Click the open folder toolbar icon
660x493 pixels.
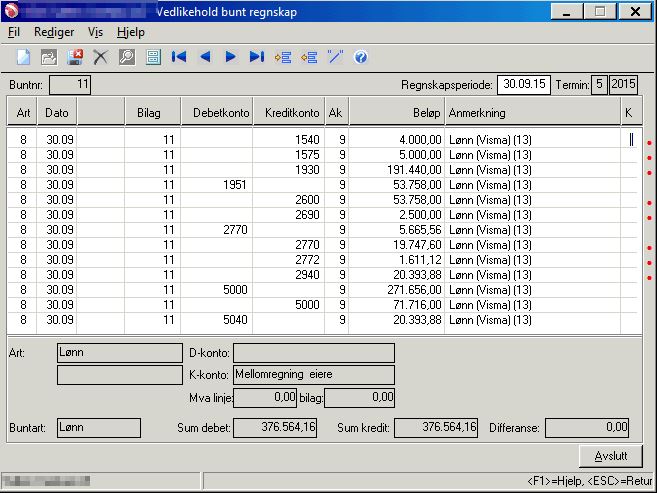pyautogui.click(x=48, y=57)
